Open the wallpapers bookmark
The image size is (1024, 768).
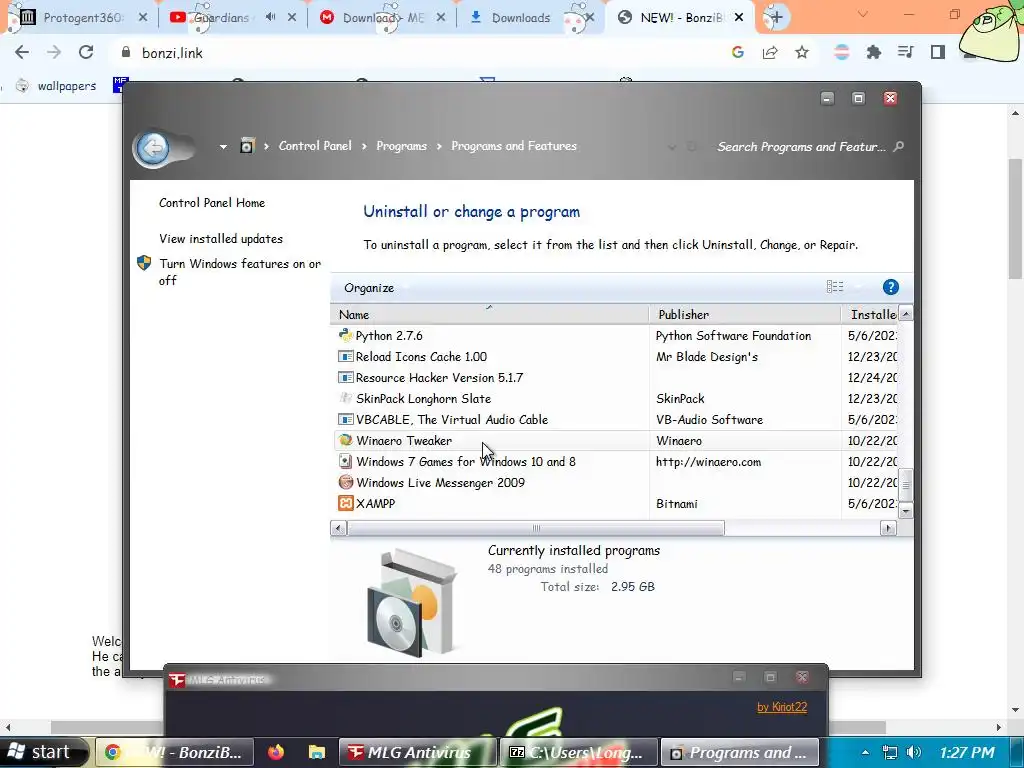(56, 86)
